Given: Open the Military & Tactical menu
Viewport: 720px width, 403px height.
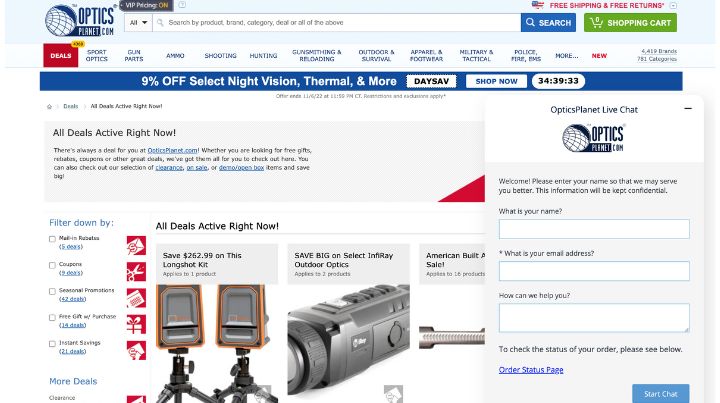Looking at the screenshot, I should point(476,56).
